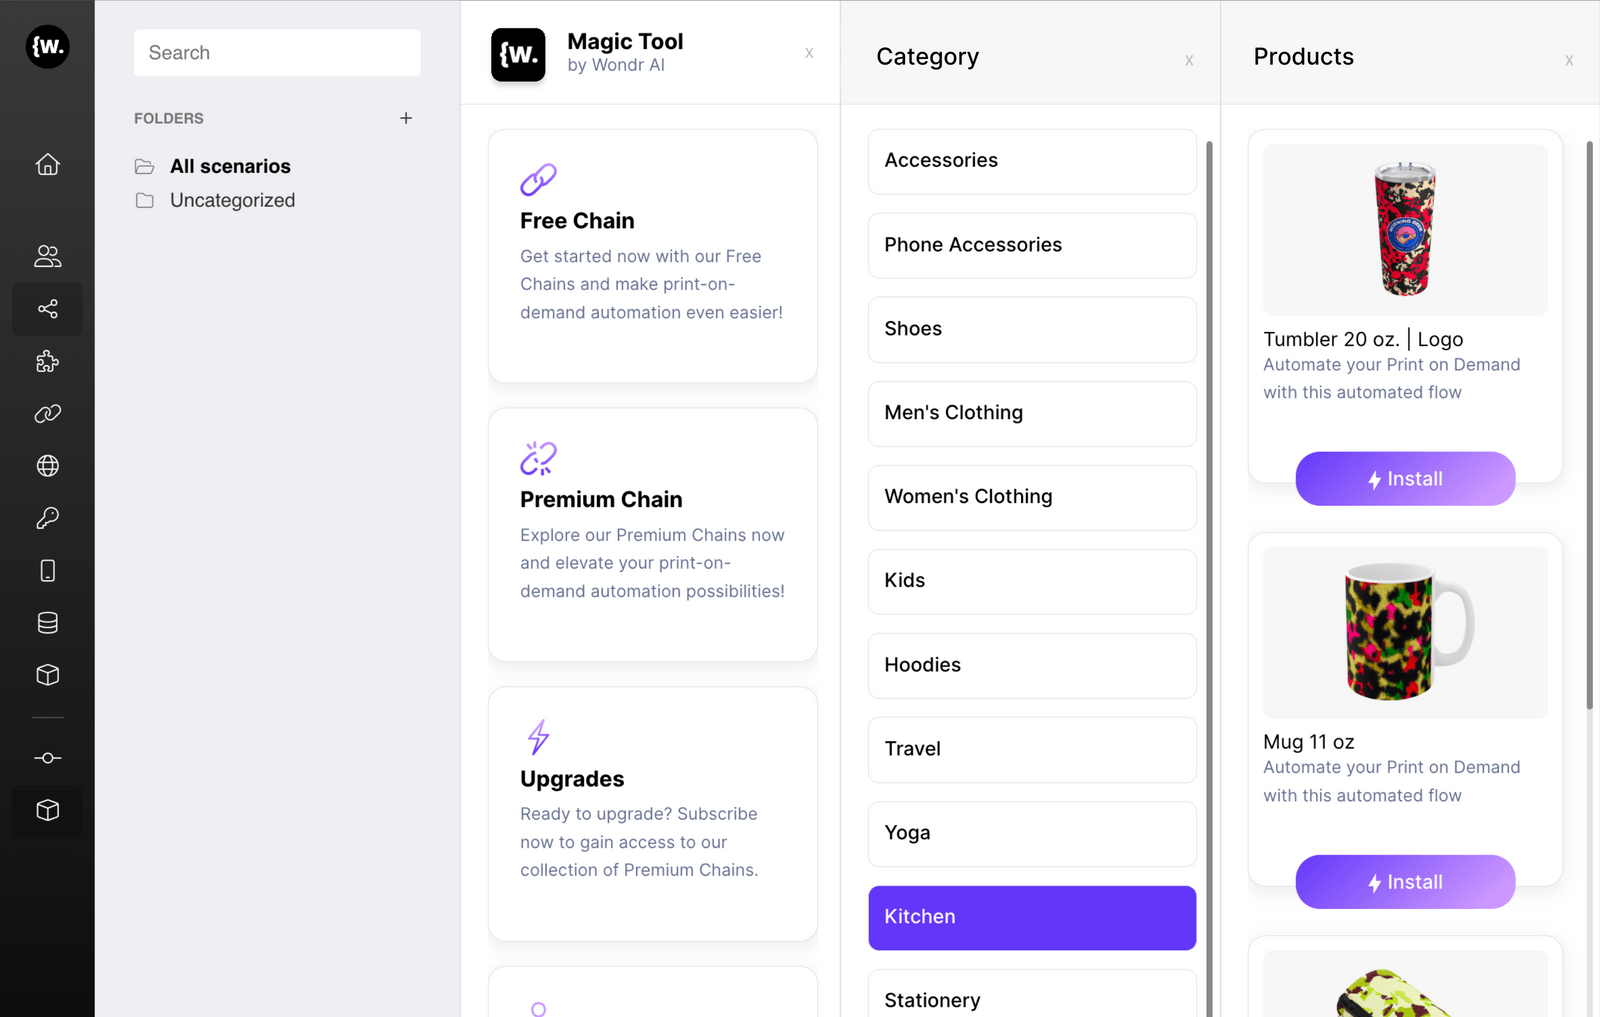Viewport: 1600px width, 1017px height.
Task: Select the Uncategorized folder
Action: pos(232,200)
